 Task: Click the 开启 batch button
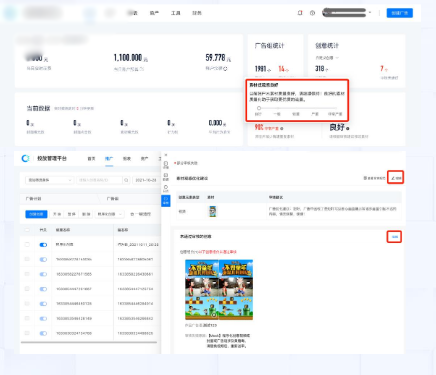57,214
